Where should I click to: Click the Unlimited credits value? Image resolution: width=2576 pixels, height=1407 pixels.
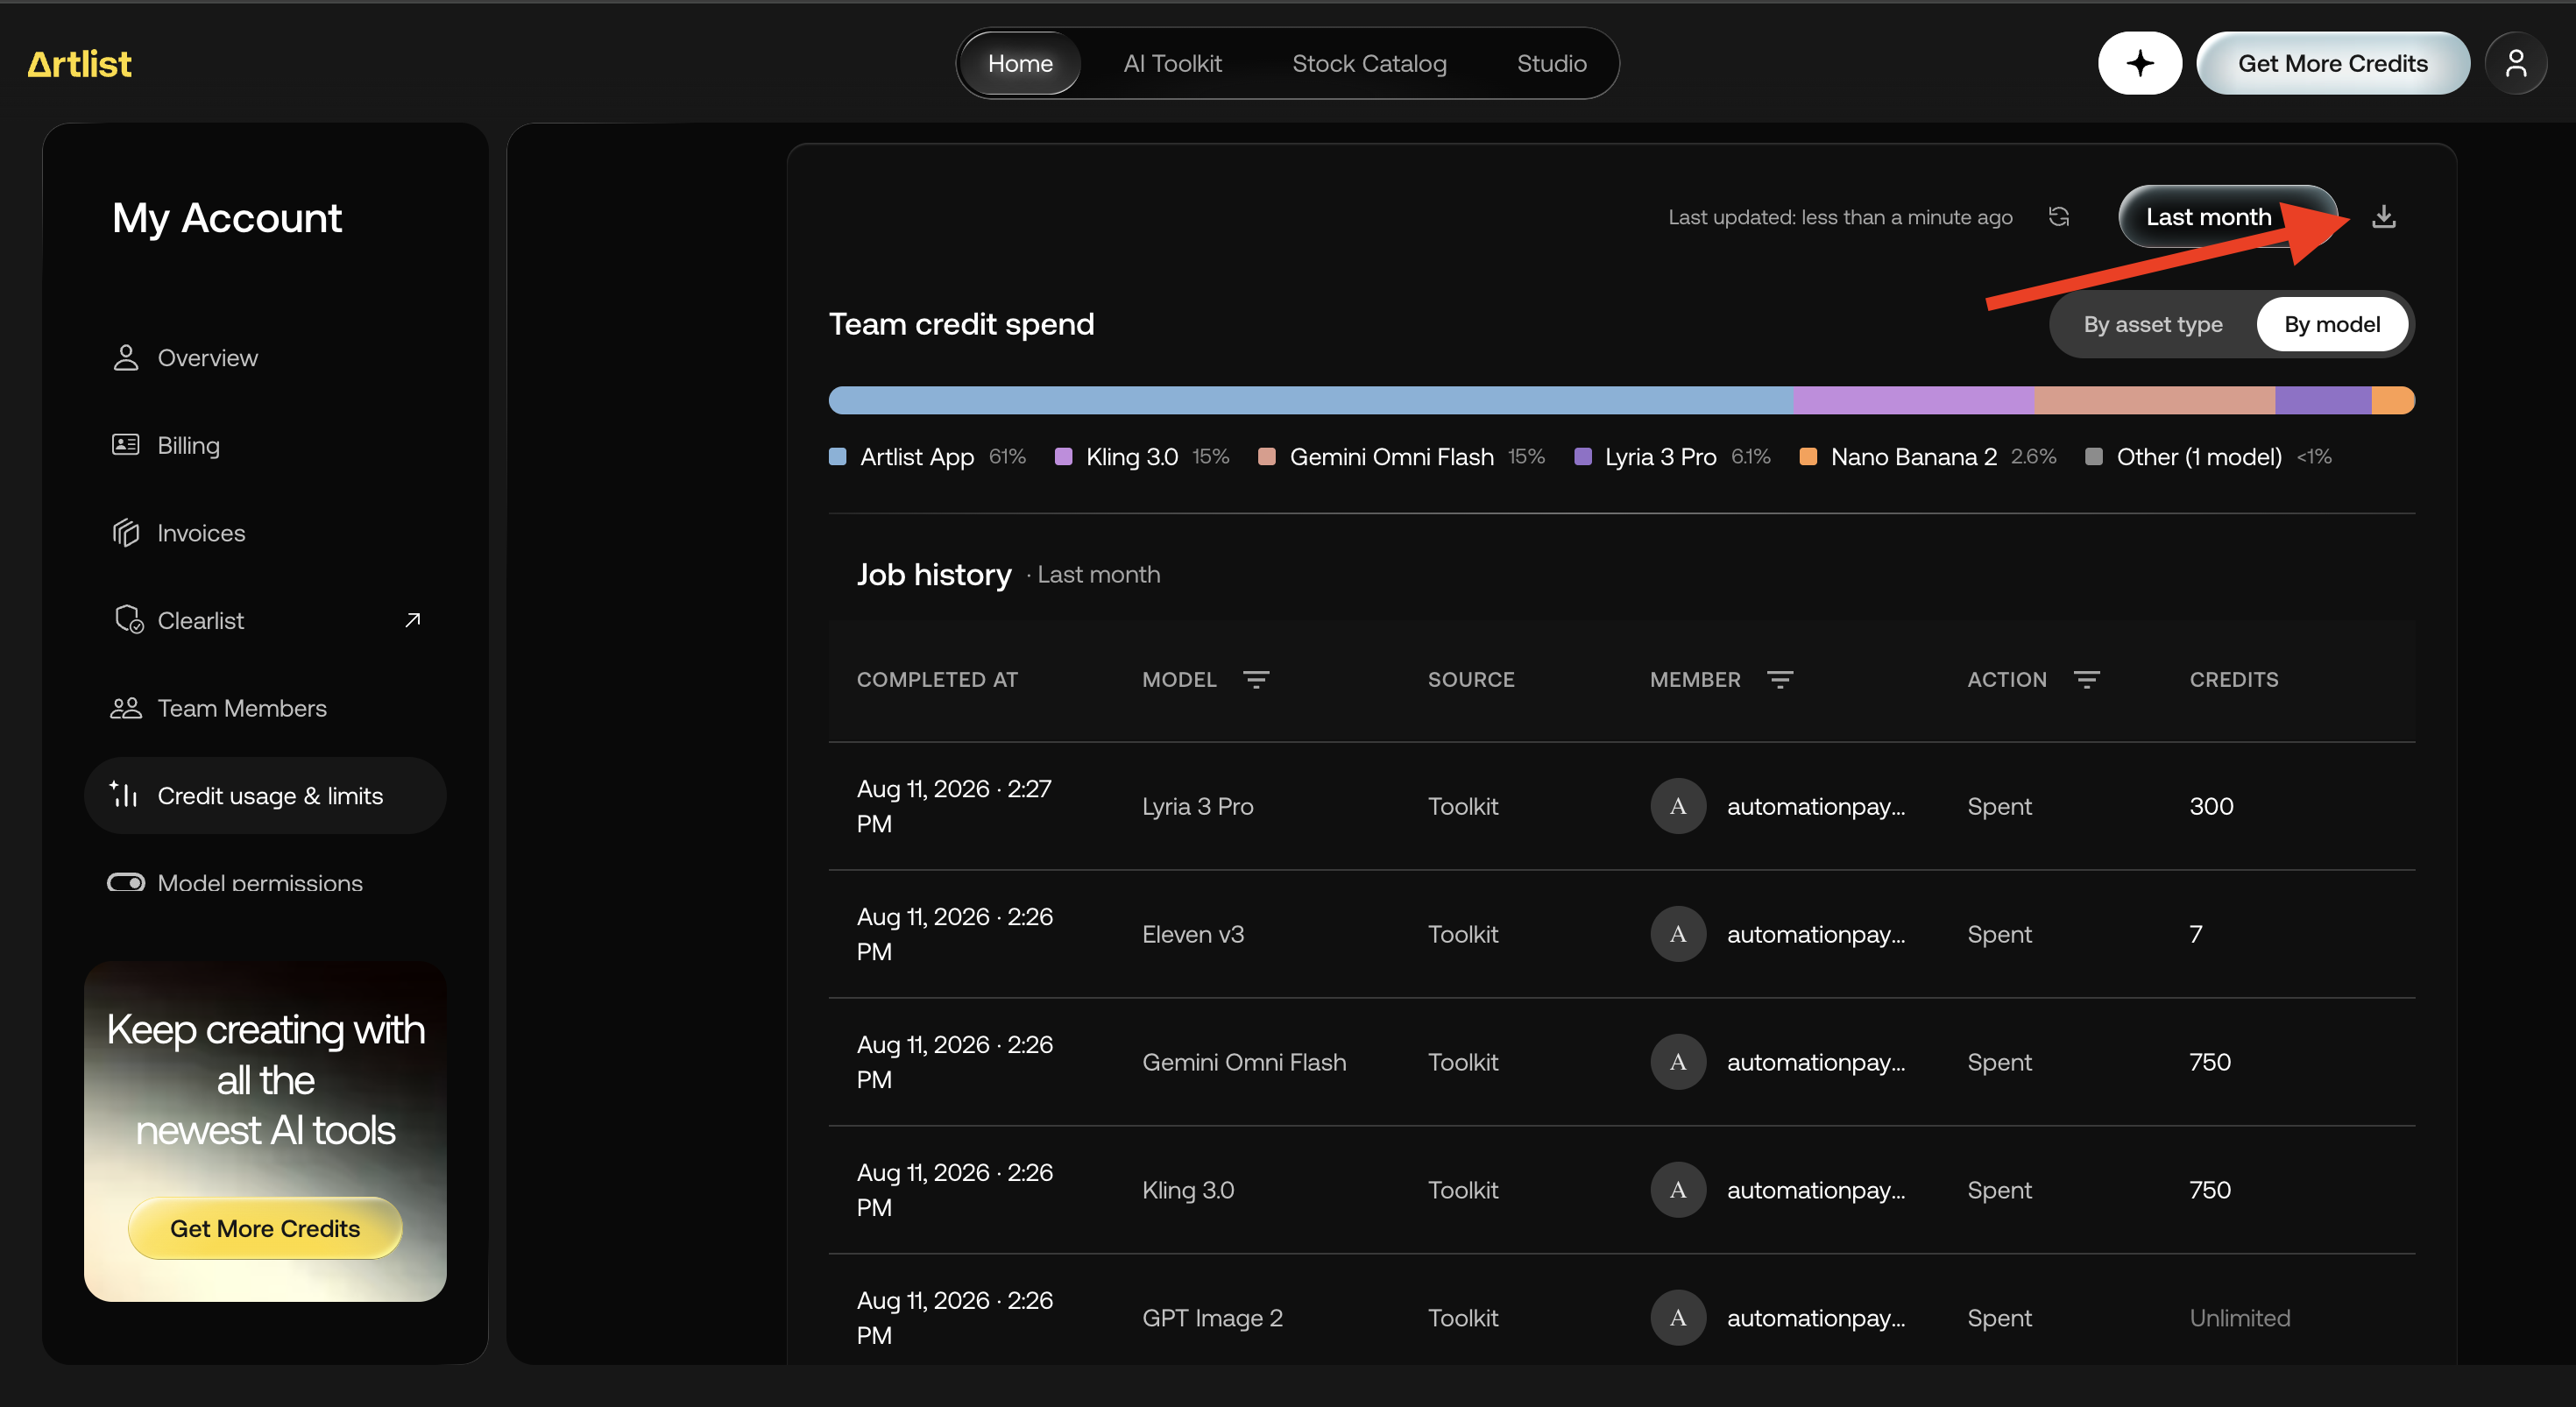(x=2239, y=1318)
